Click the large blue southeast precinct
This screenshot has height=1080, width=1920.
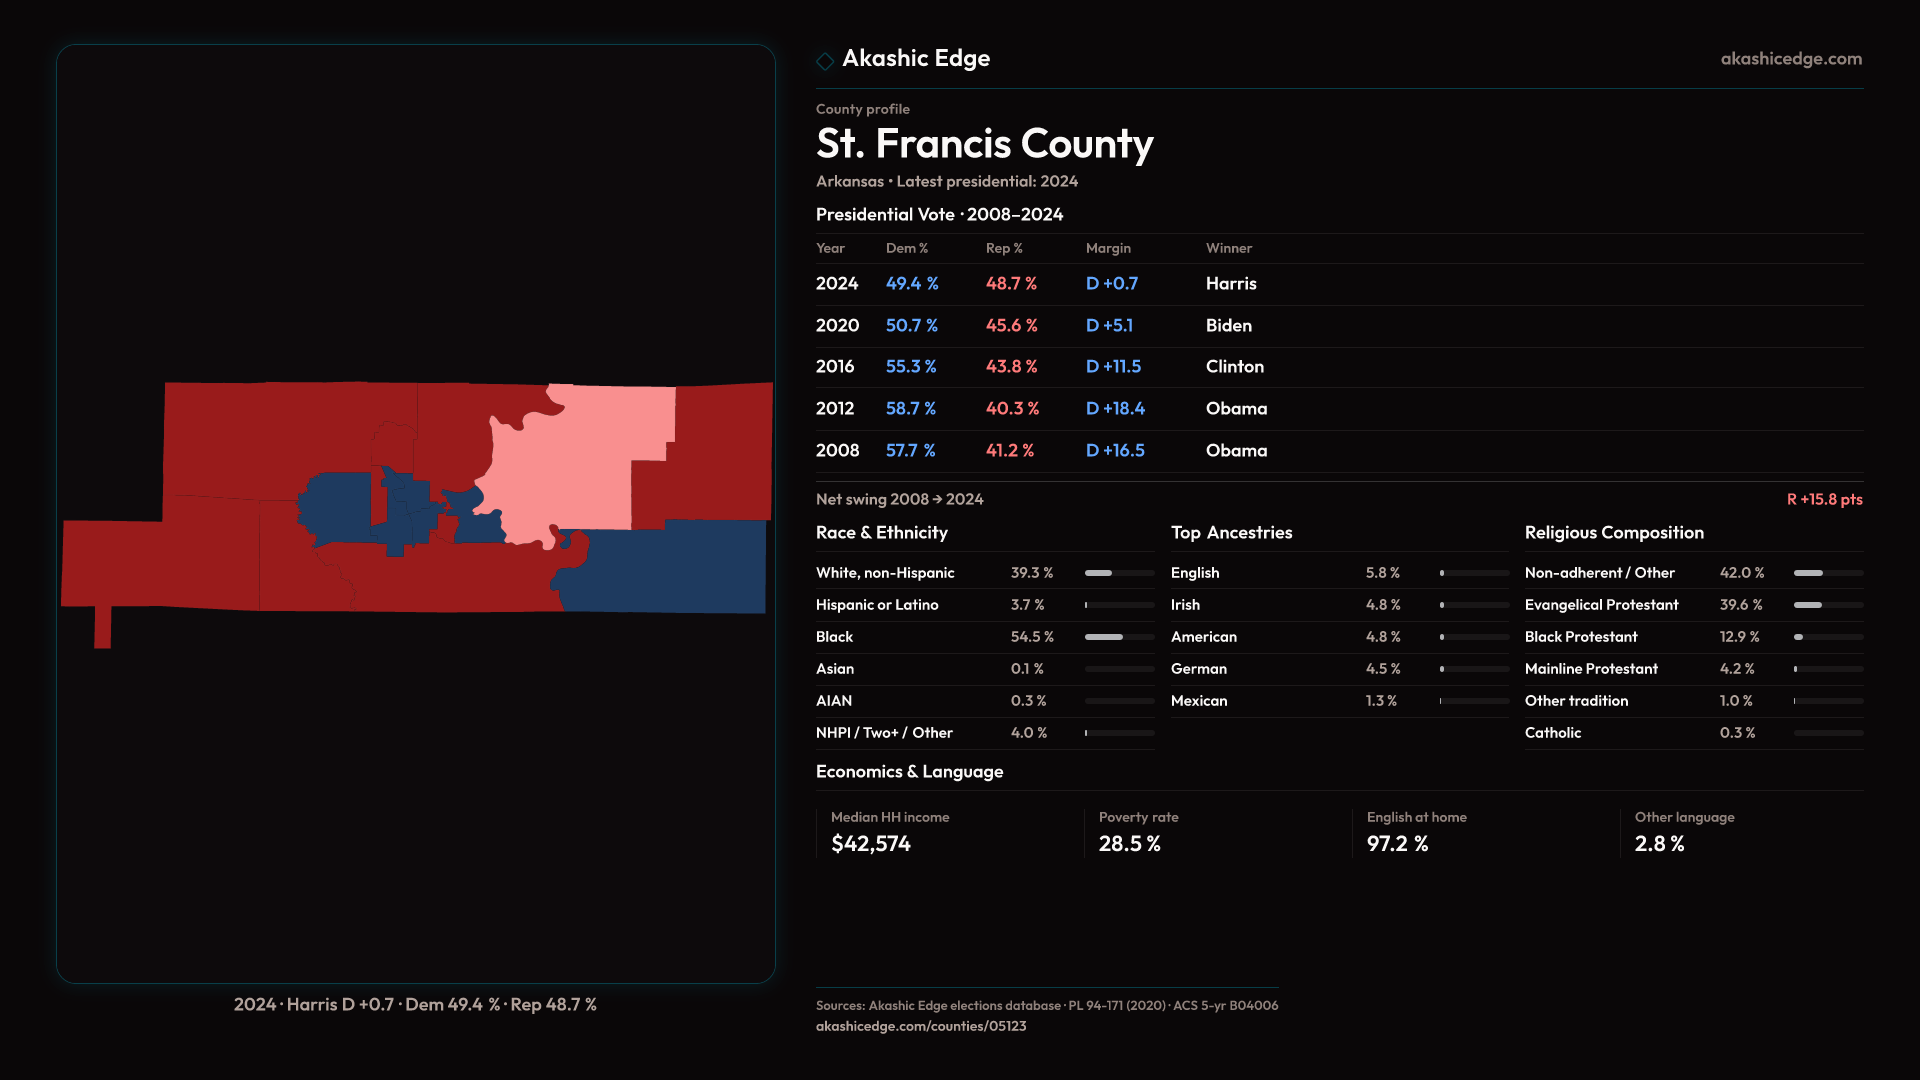(680, 570)
